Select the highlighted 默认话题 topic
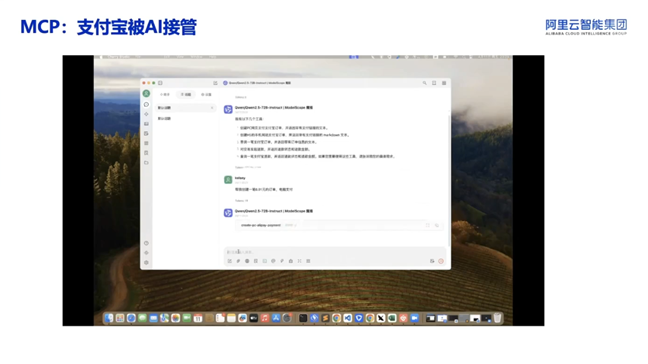Viewport: 648px width, 364px height. coord(186,108)
